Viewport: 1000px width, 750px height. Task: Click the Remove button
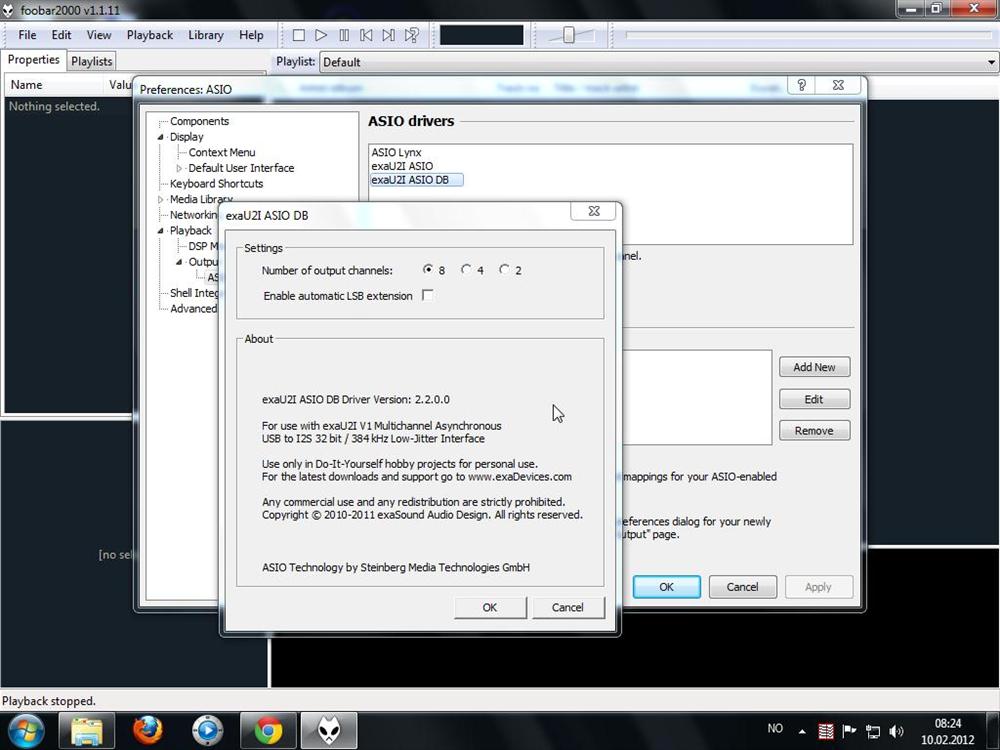click(814, 431)
